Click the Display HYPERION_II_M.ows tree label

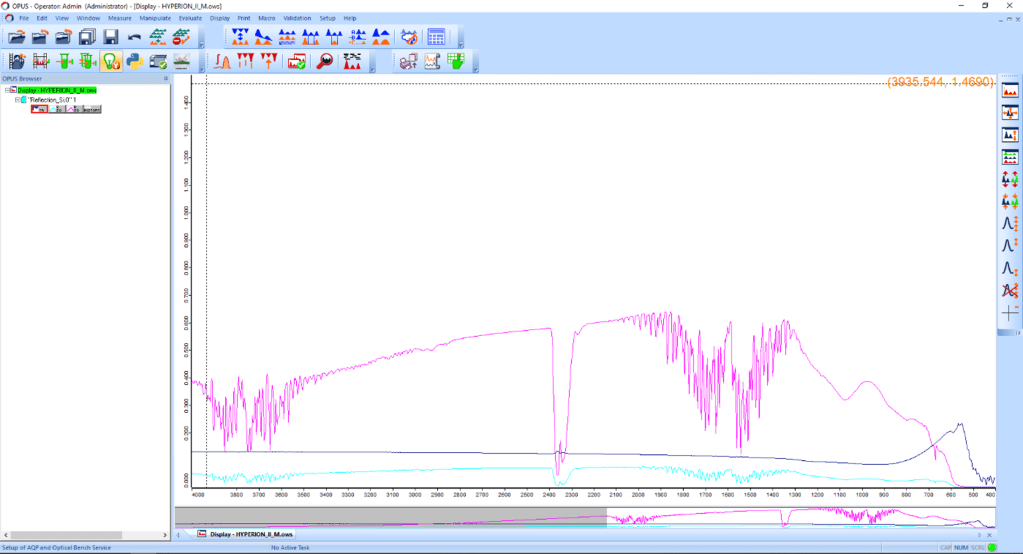[x=57, y=90]
